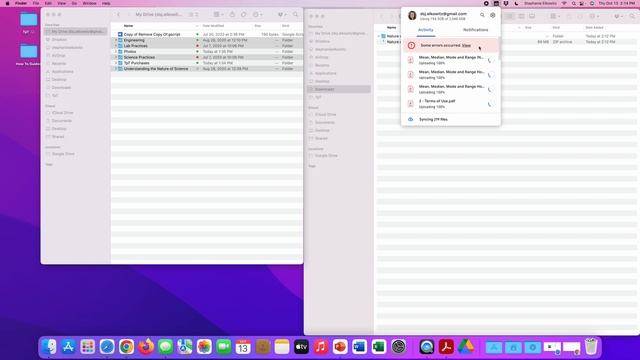
Task: Open Apple TV from the Dock
Action: tap(301, 347)
